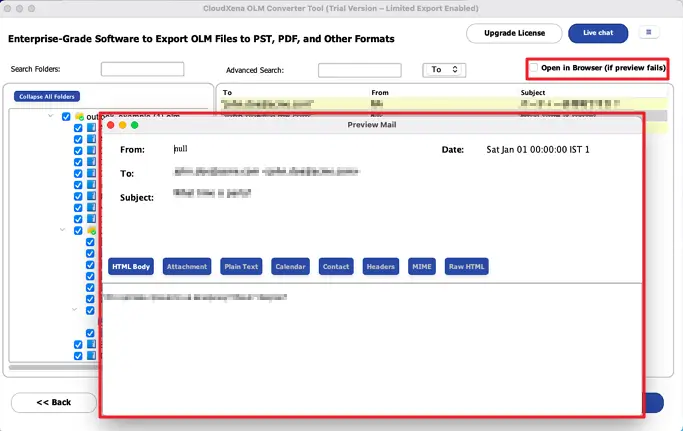The height and width of the screenshot is (431, 683).
Task: Show the Plain Text view
Action: coord(241,267)
